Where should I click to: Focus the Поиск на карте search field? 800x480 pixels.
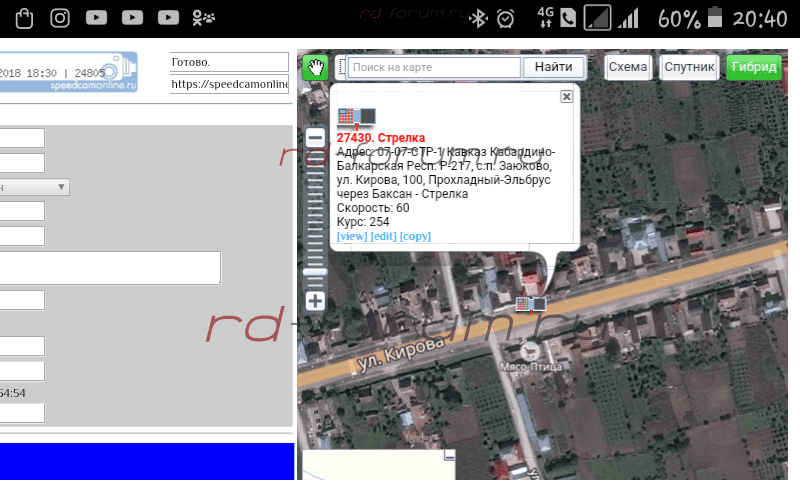click(435, 68)
